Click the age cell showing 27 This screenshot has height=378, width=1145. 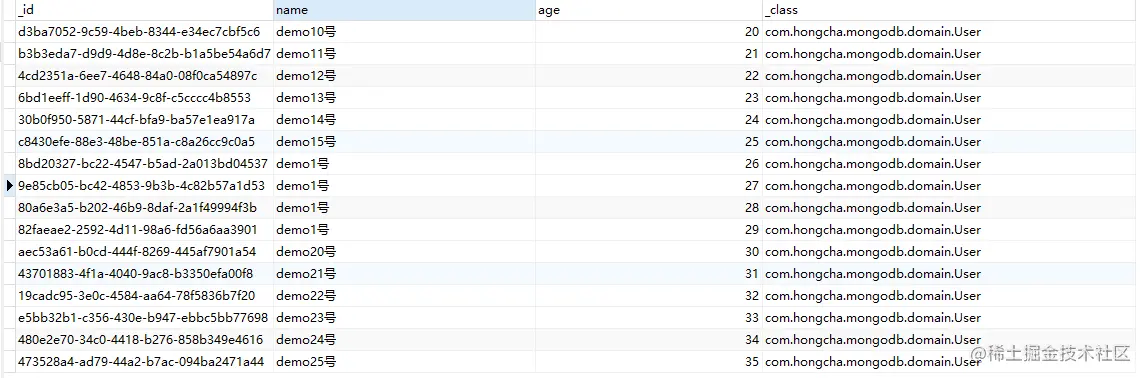coord(648,185)
